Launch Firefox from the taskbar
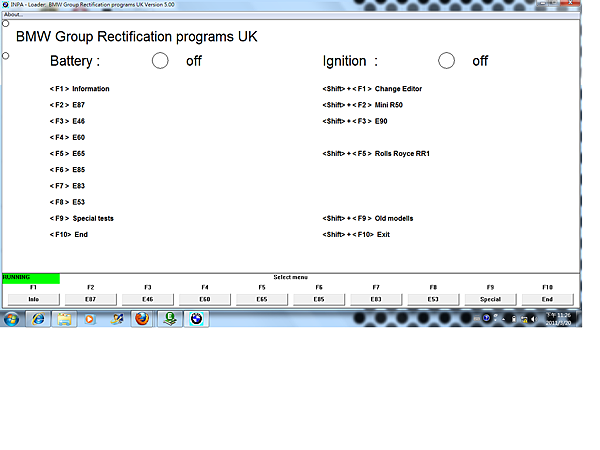 tap(142, 319)
